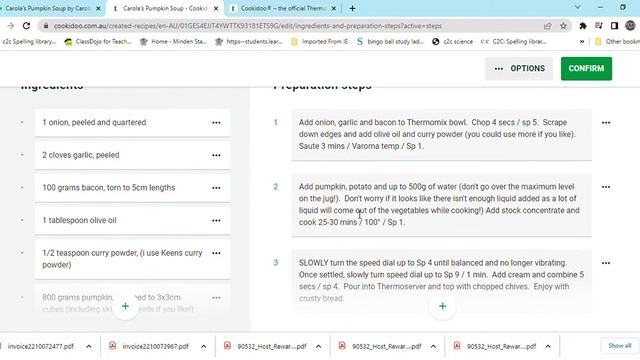640x360 pixels.
Task: Open browser profile avatar
Action: point(630,26)
